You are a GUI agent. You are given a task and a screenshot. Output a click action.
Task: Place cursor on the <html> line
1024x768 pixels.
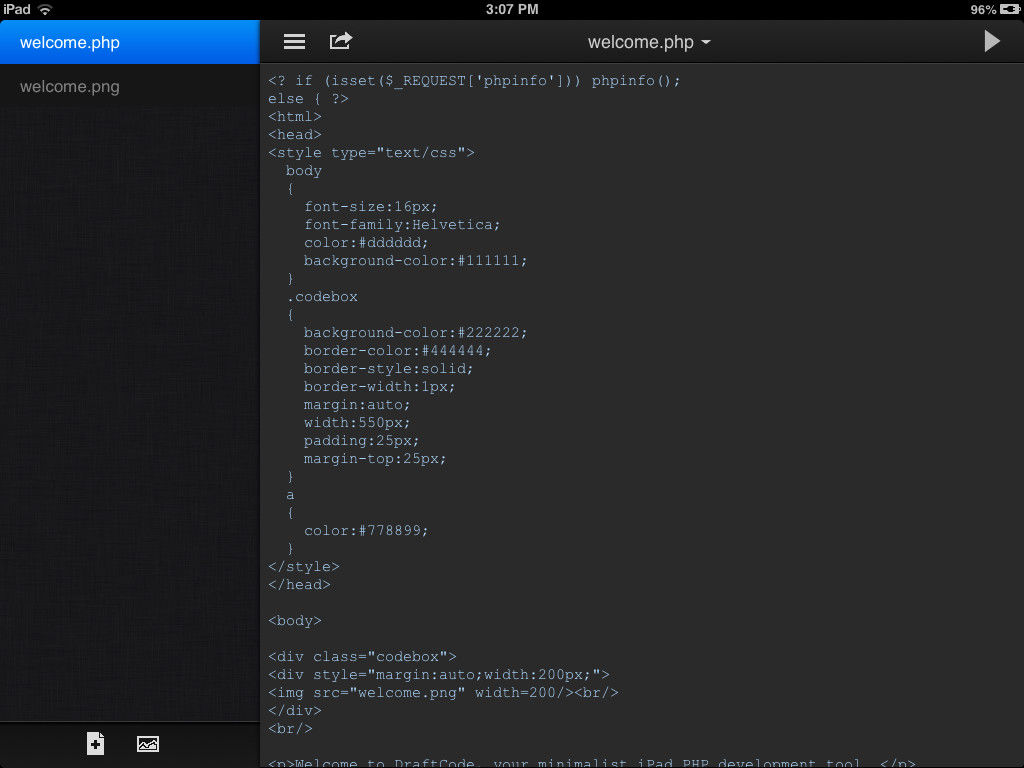click(295, 116)
